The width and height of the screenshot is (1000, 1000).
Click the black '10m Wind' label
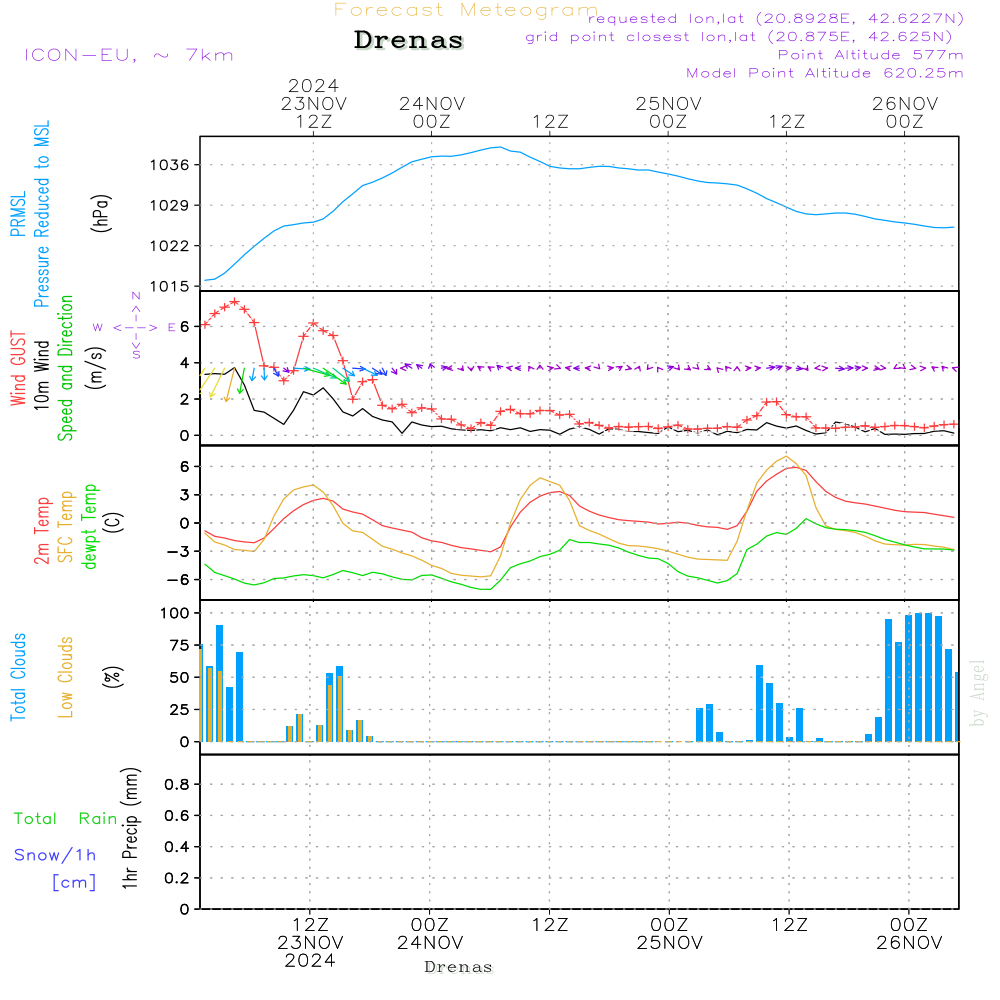coord(41,375)
